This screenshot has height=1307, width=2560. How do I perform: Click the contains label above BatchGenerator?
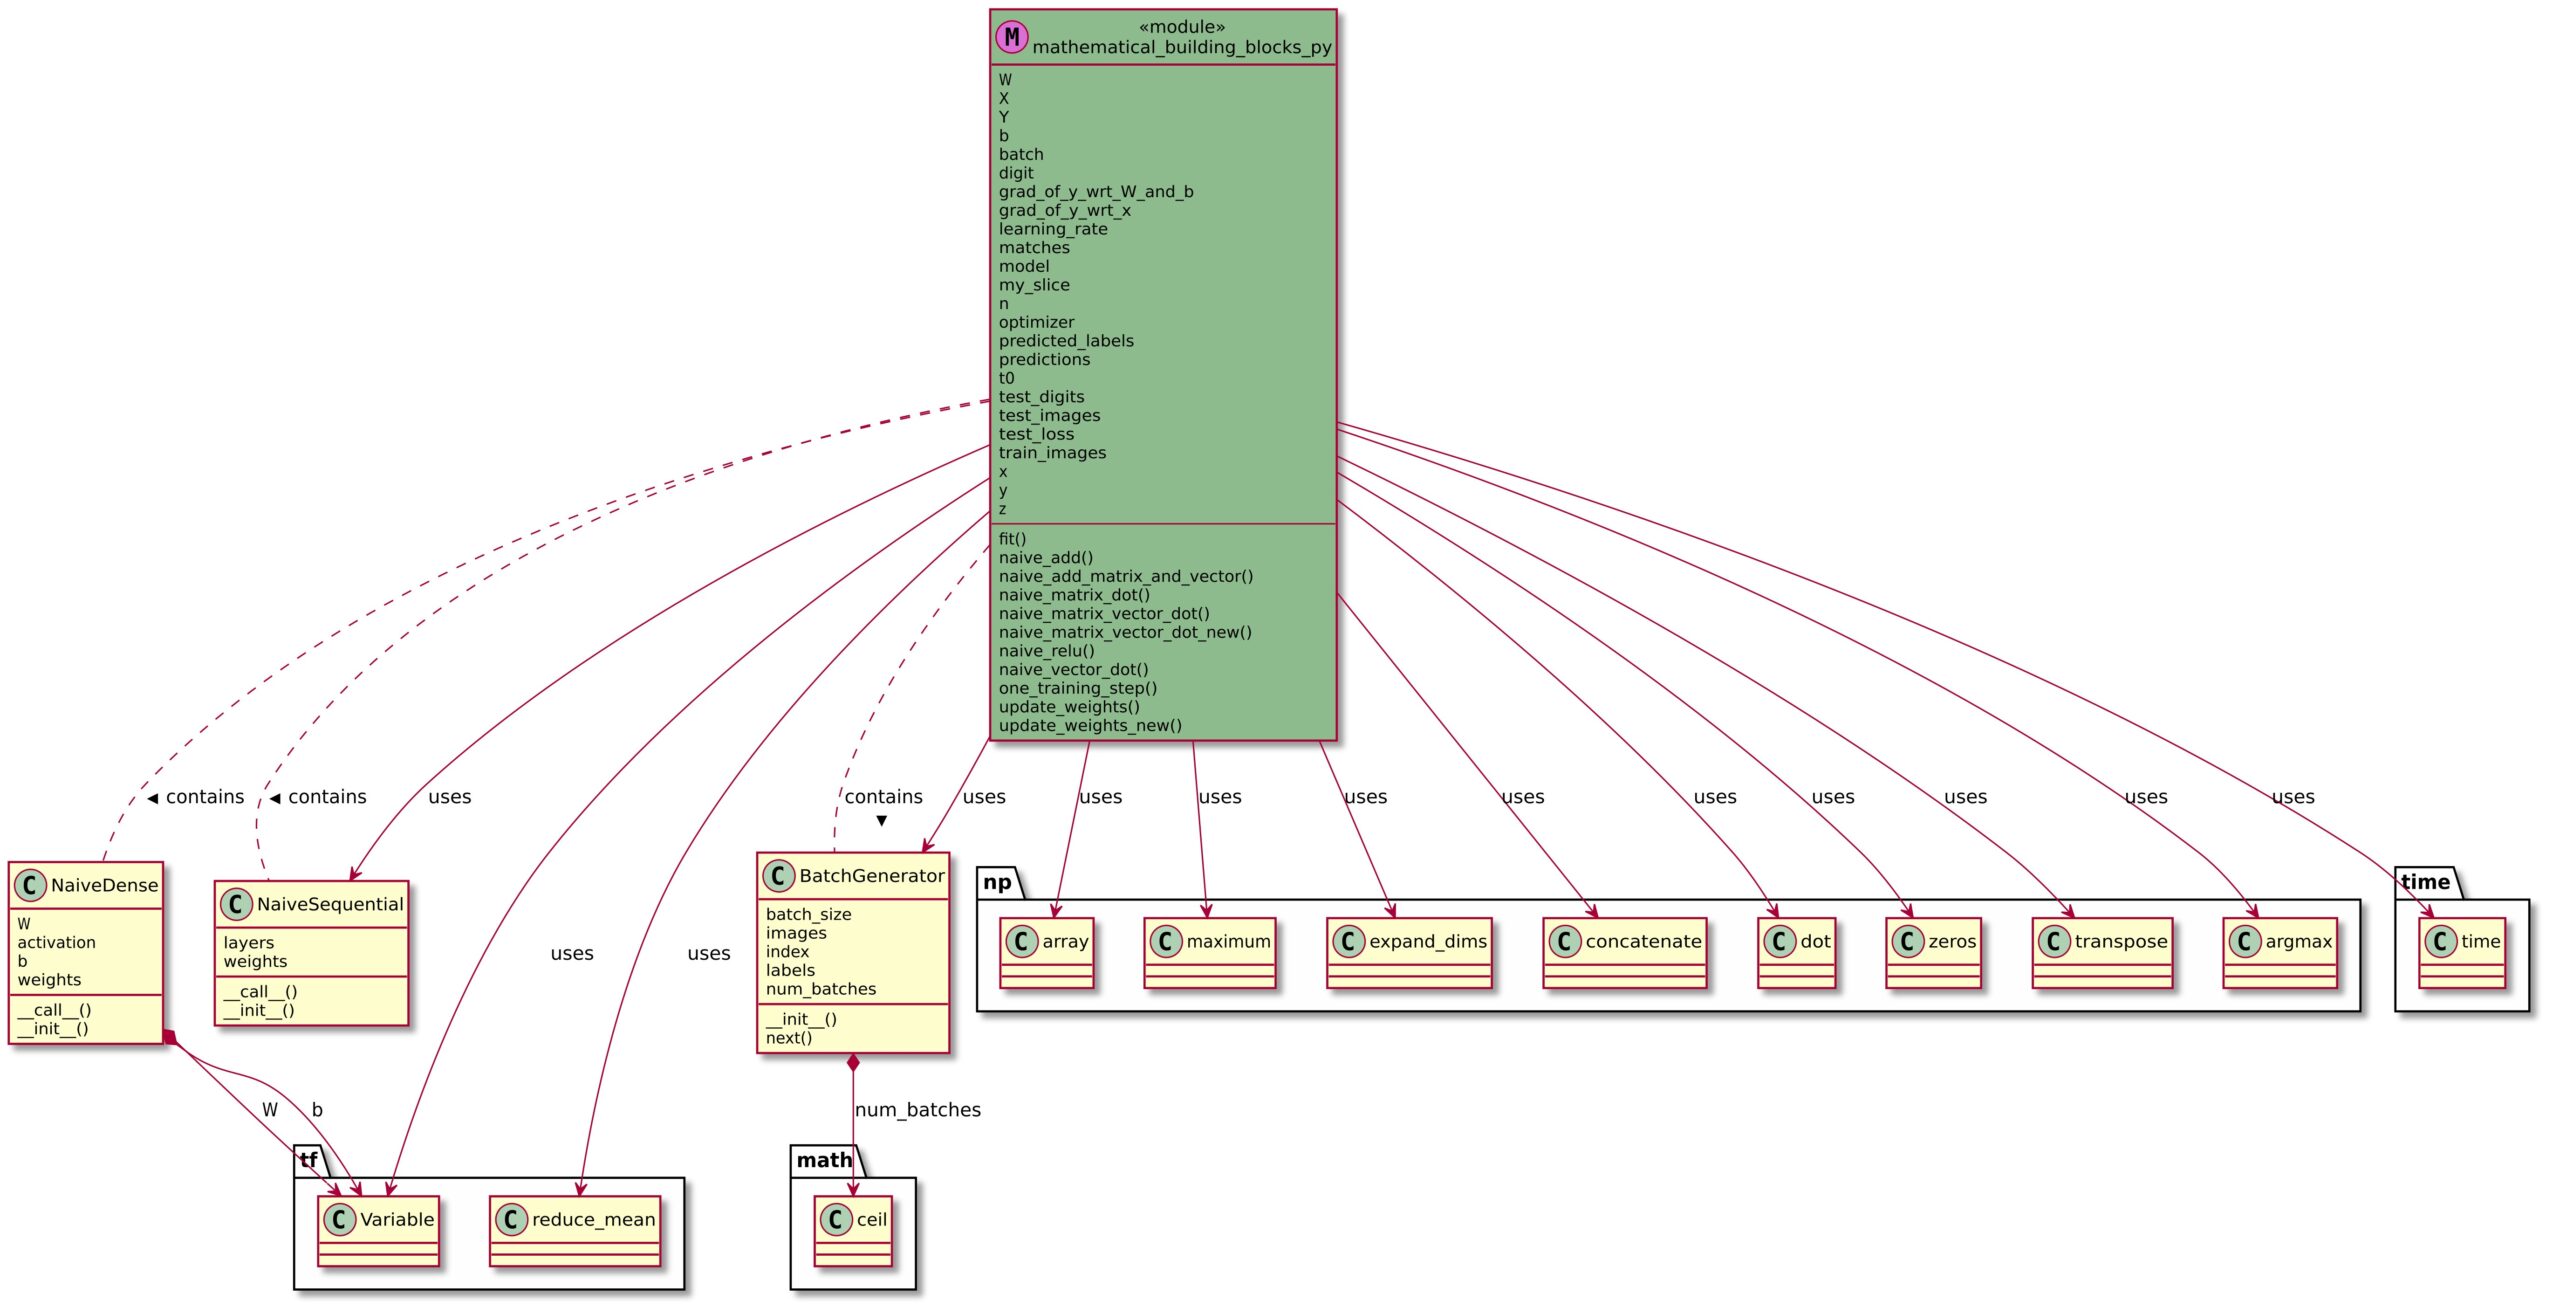click(x=883, y=797)
